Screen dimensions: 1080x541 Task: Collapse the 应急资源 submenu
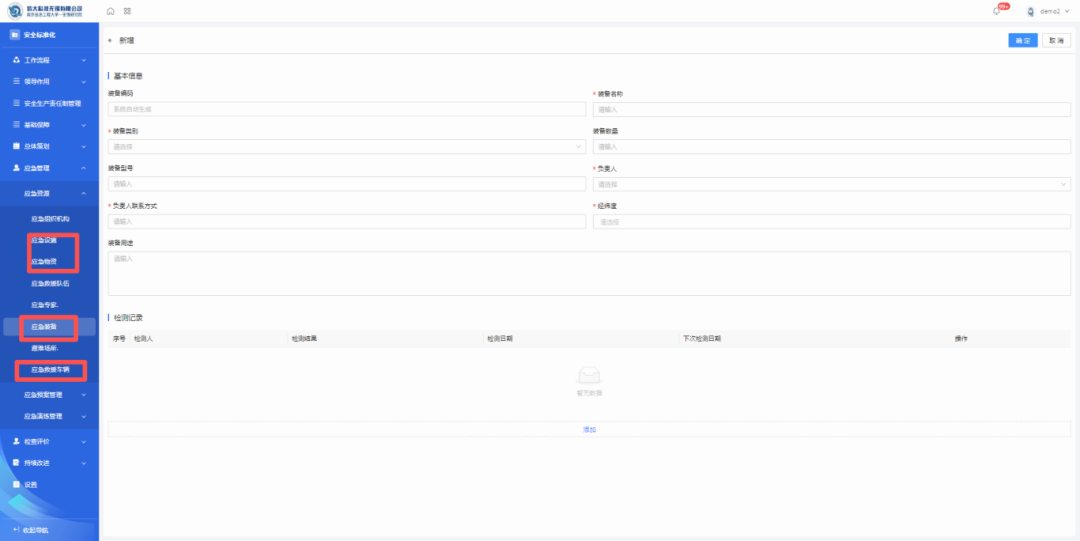[x=83, y=193]
